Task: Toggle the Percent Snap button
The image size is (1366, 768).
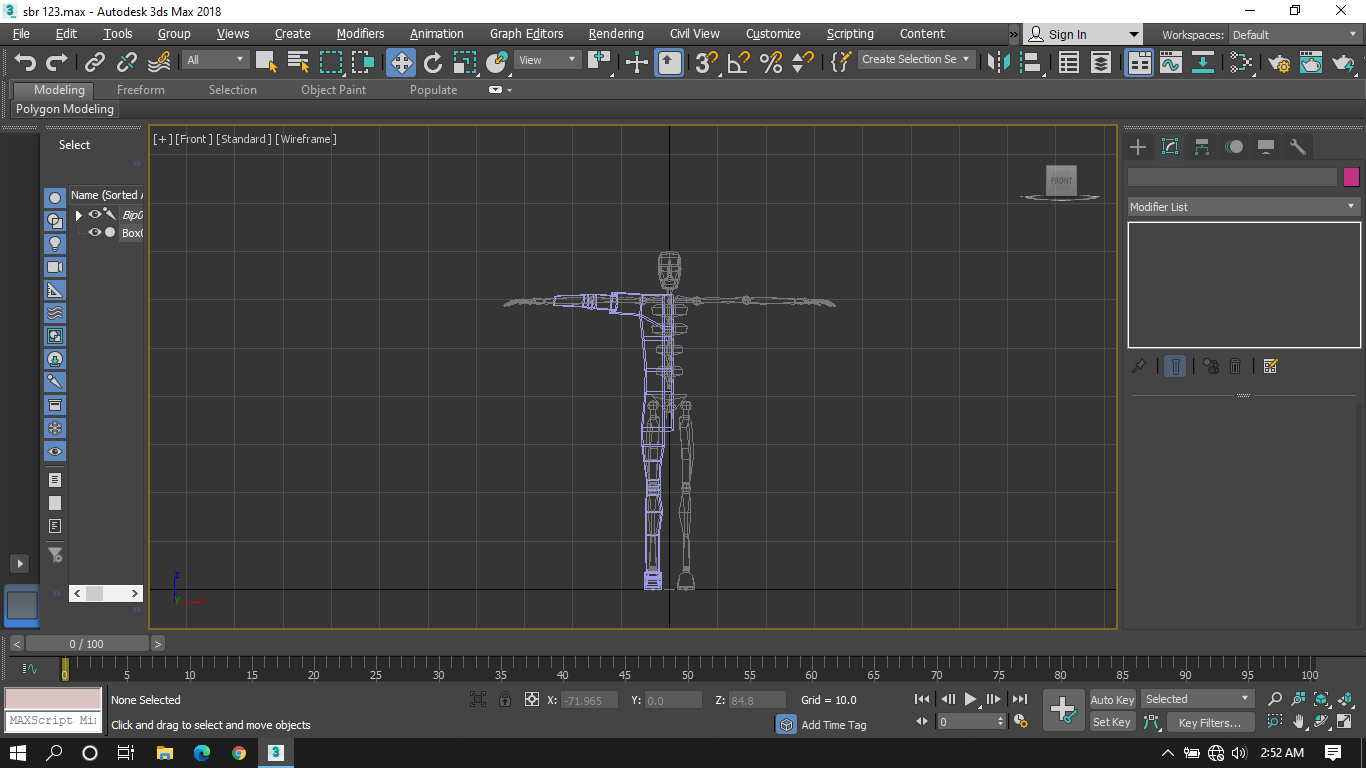Action: [770, 63]
